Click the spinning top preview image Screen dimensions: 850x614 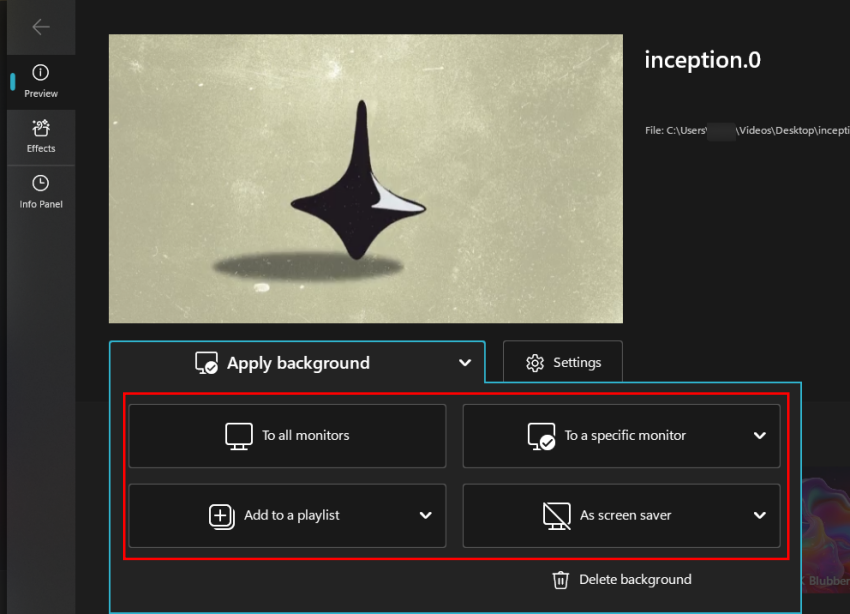point(365,179)
